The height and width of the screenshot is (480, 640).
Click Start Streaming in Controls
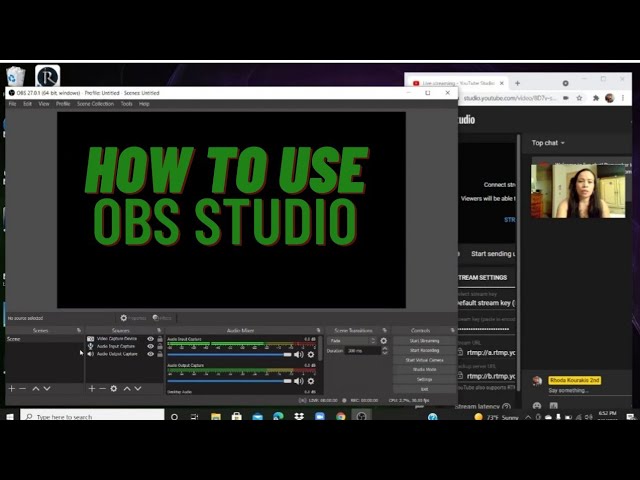click(x=424, y=341)
